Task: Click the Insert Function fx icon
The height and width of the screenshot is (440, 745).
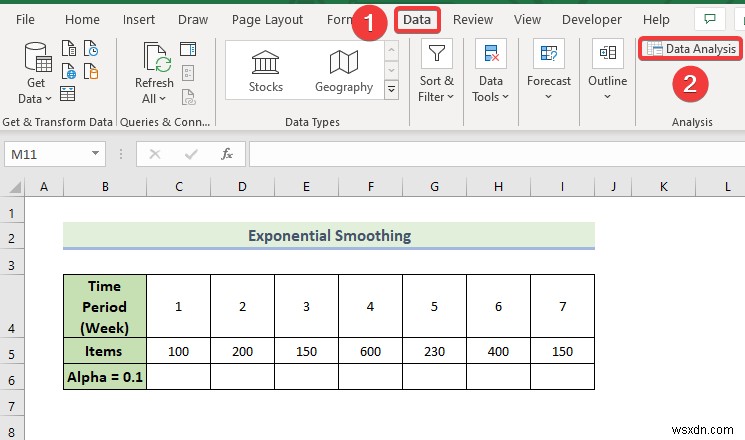Action: (227, 154)
